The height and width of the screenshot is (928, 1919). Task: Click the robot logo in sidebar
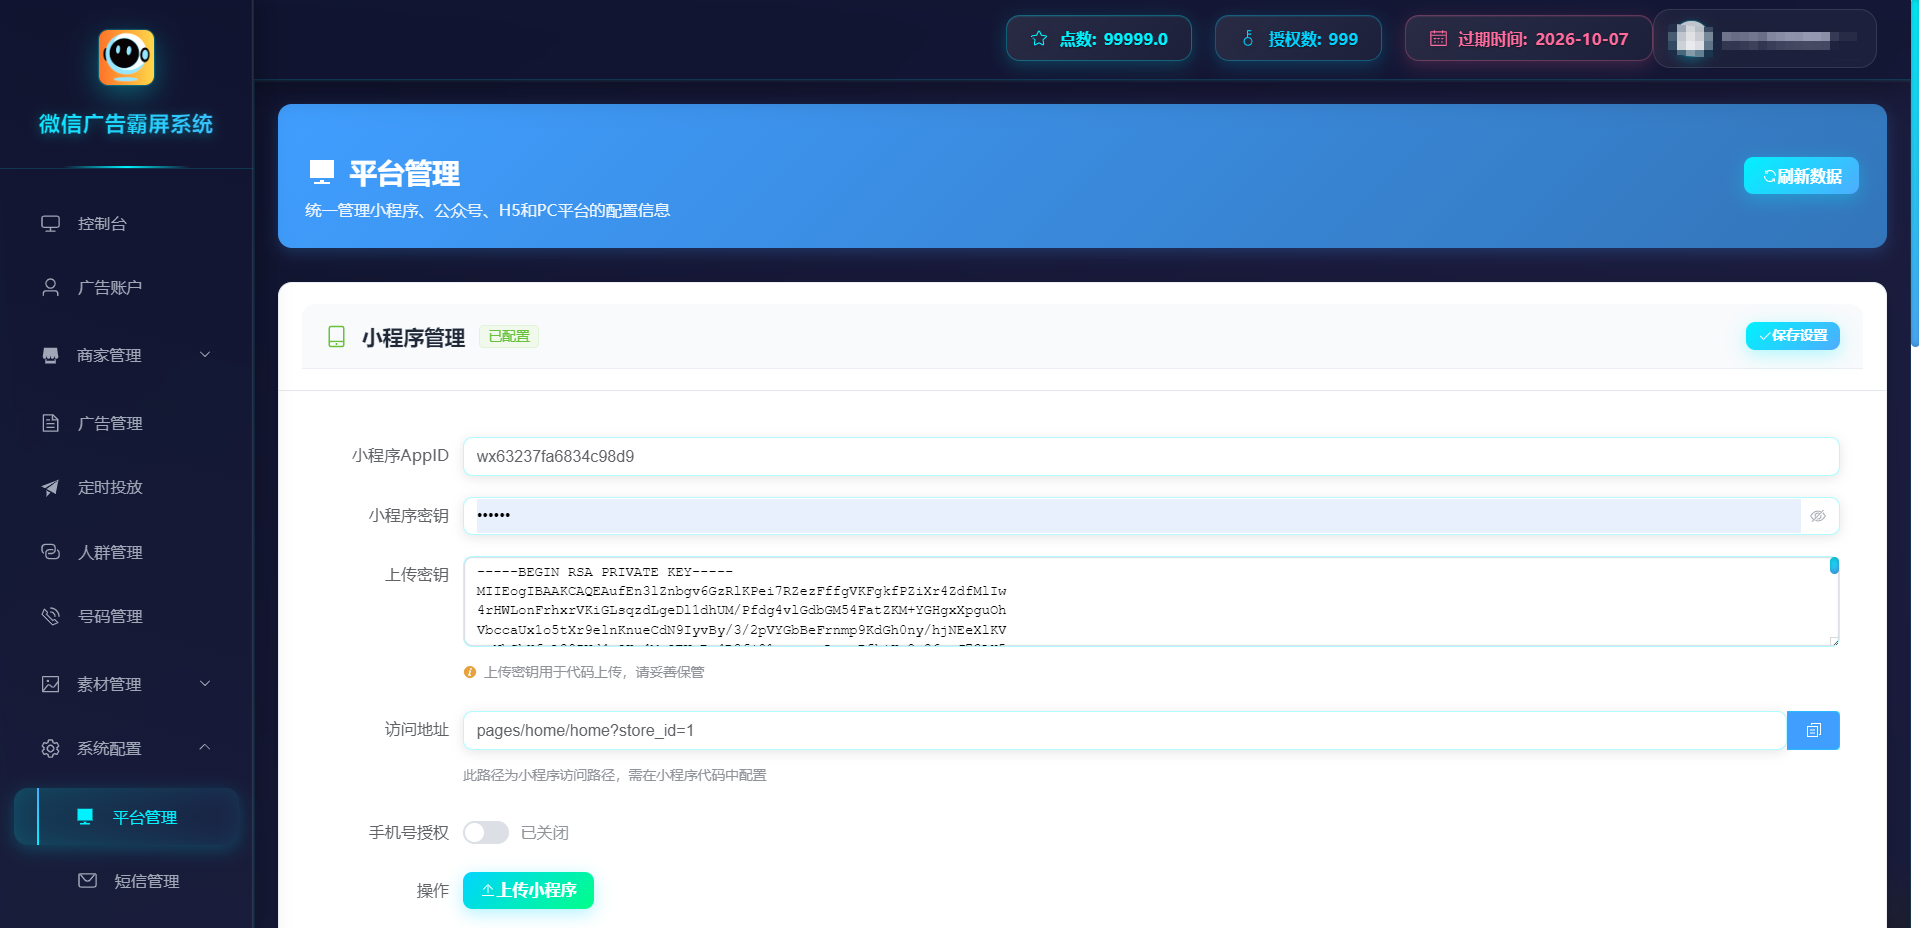pyautogui.click(x=126, y=57)
